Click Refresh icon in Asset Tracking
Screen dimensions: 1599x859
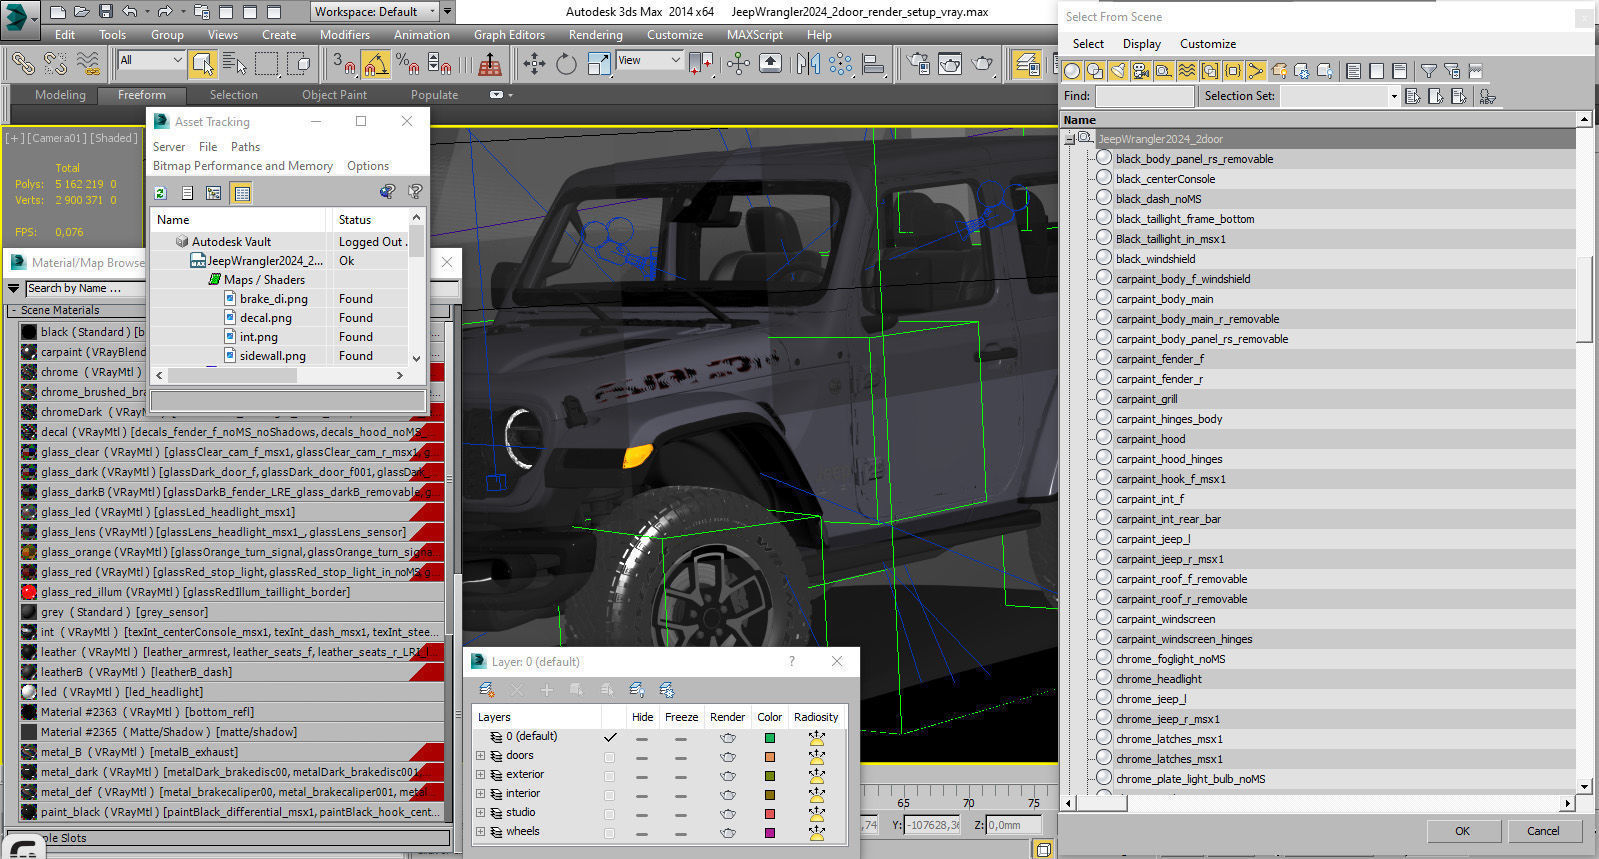(x=160, y=193)
